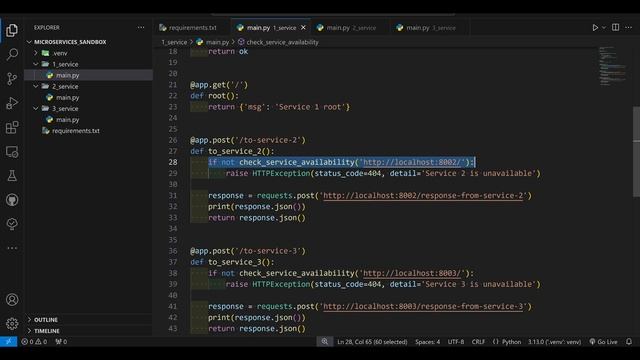
Task: Open the Run and Debug view
Action: 12,103
